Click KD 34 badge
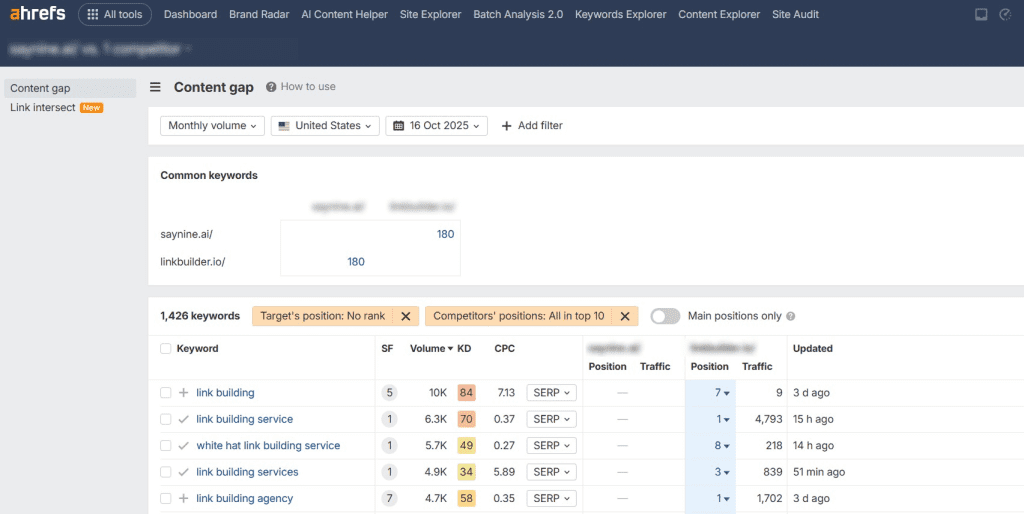This screenshot has height=514, width=1024. 466,472
